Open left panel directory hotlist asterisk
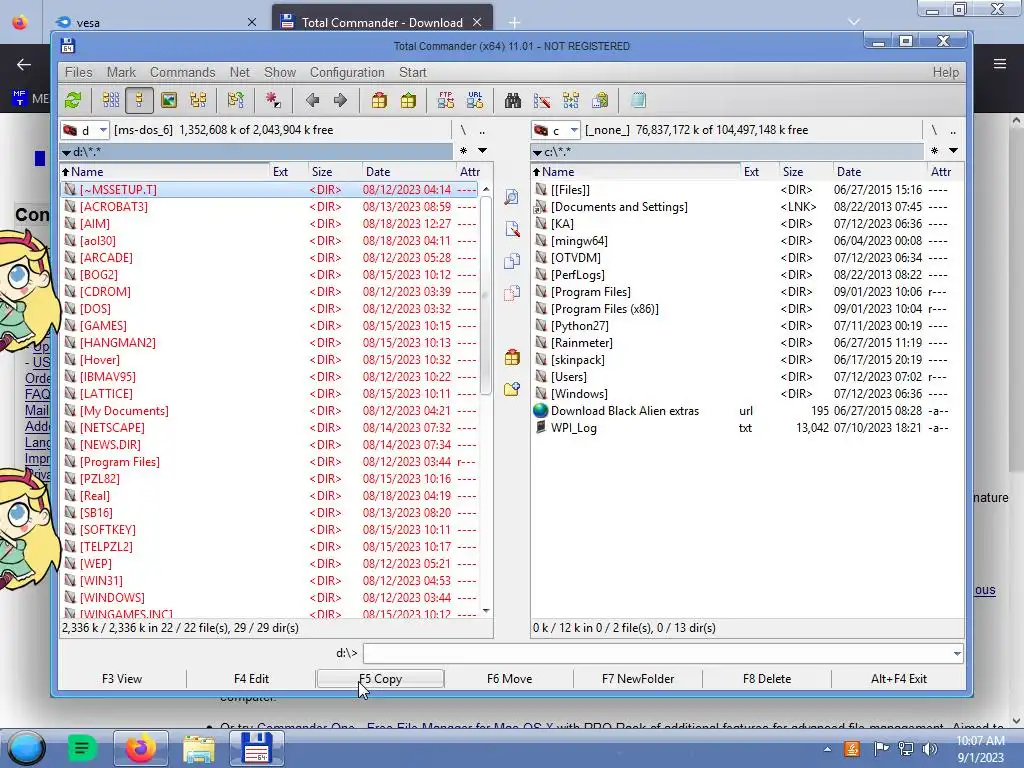 coord(463,151)
